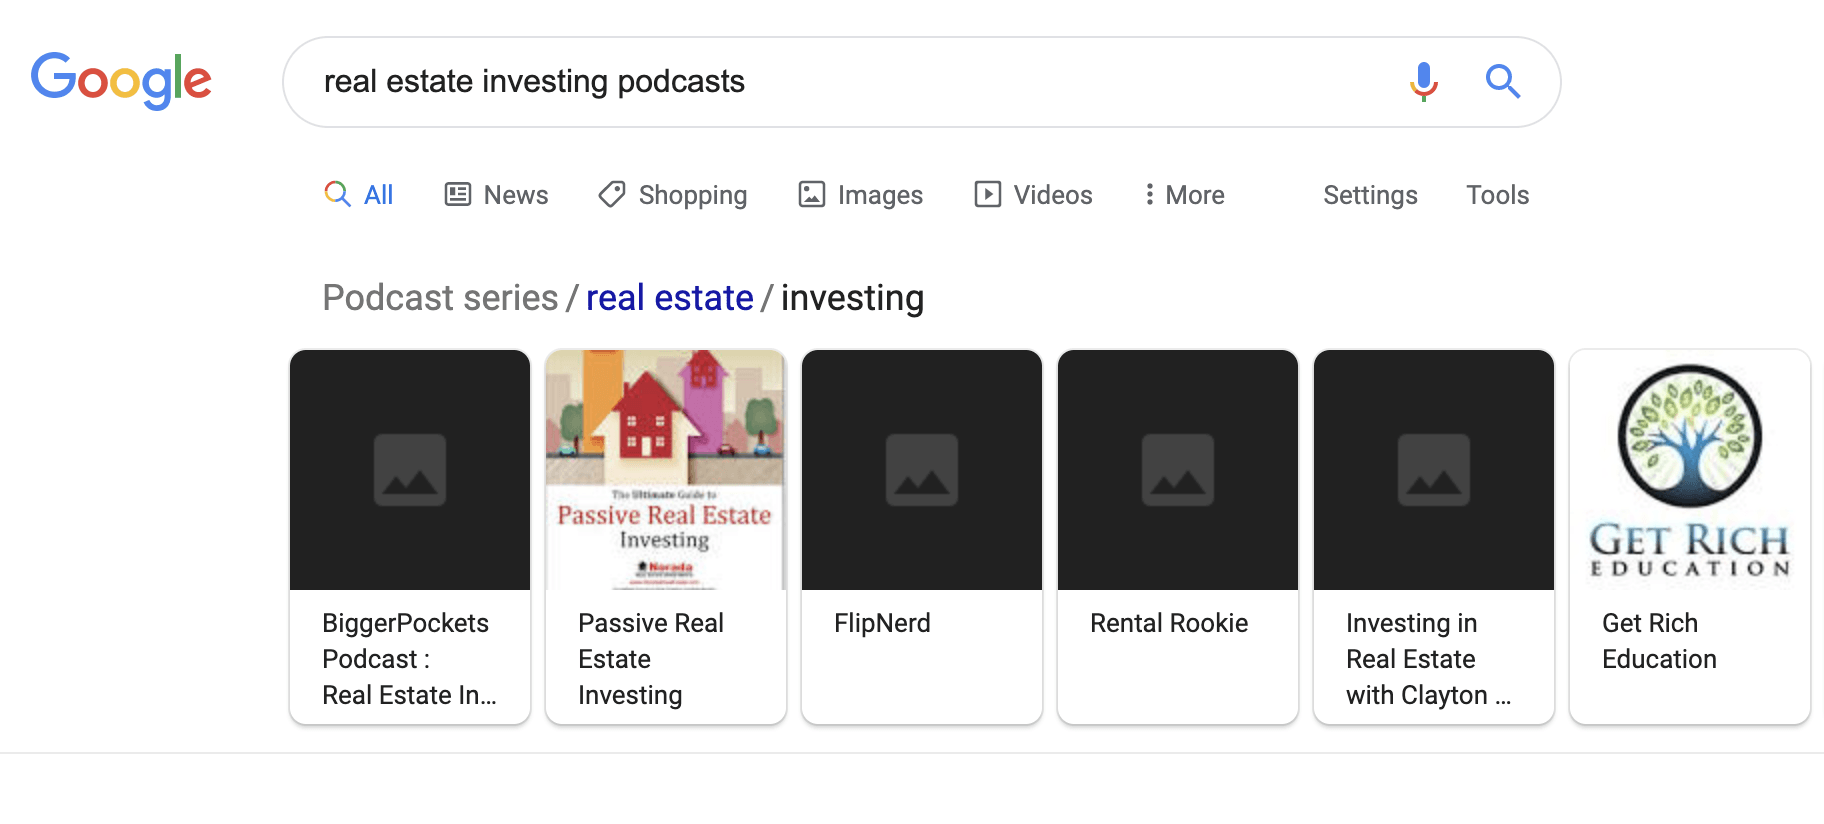Click the FlipNerd title
Viewport: 1824px width, 824px height.
[882, 623]
